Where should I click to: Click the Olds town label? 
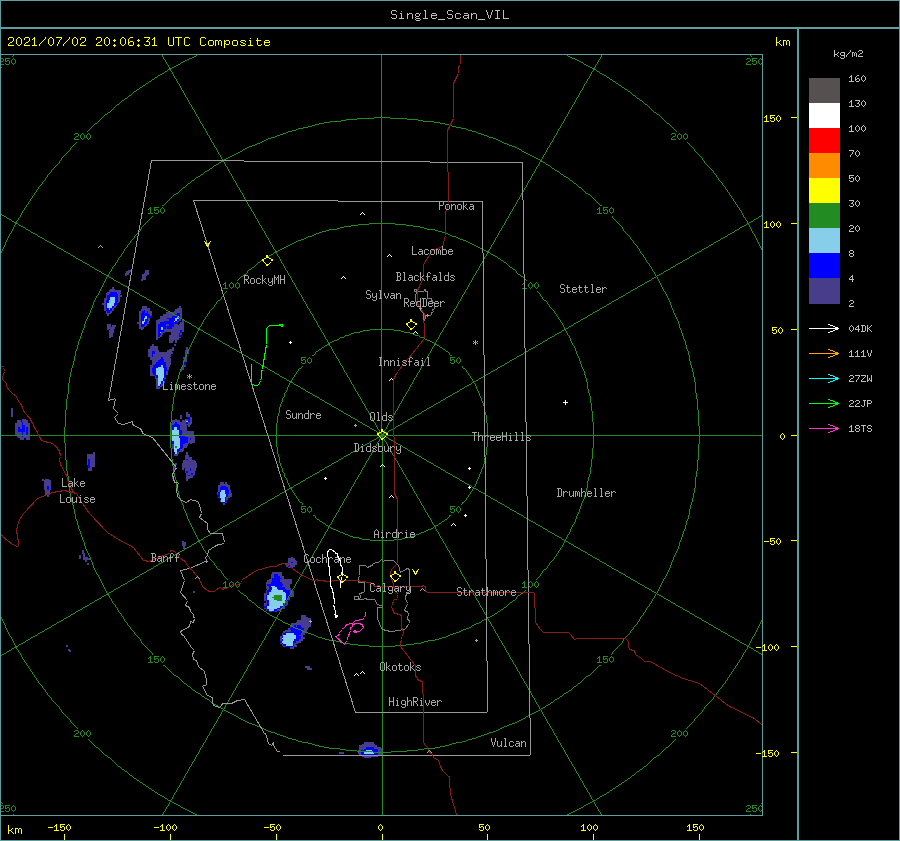(x=381, y=417)
